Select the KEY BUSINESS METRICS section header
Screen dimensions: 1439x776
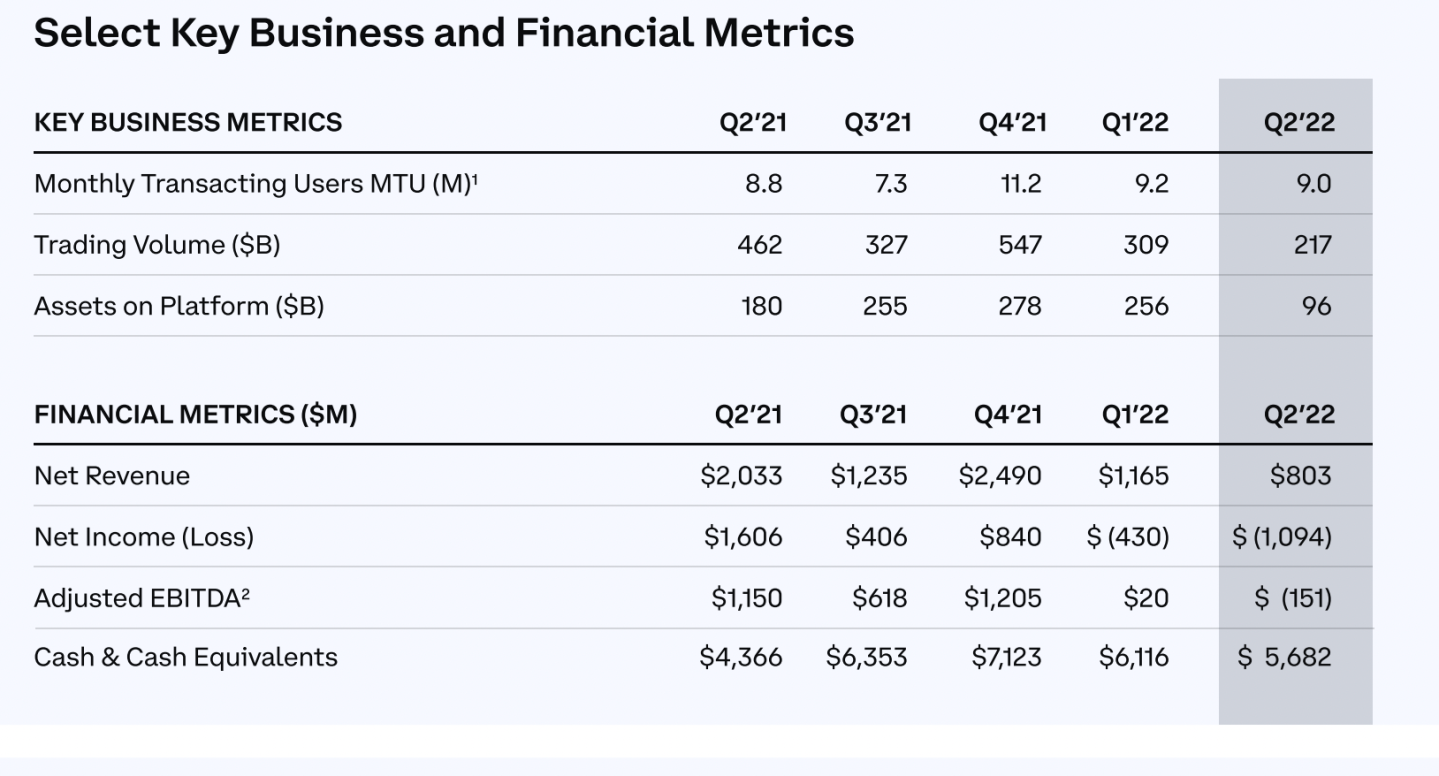pos(188,123)
